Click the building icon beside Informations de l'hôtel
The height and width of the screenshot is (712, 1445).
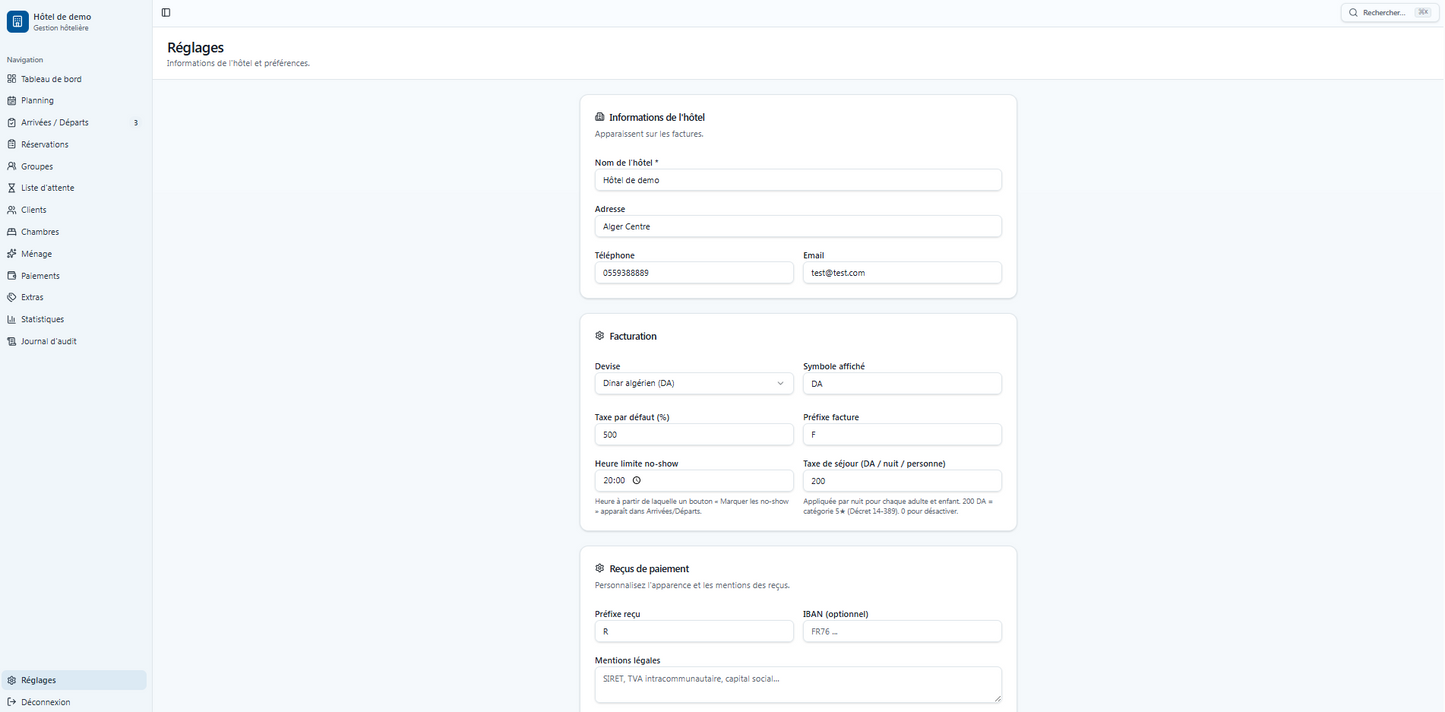coord(600,117)
